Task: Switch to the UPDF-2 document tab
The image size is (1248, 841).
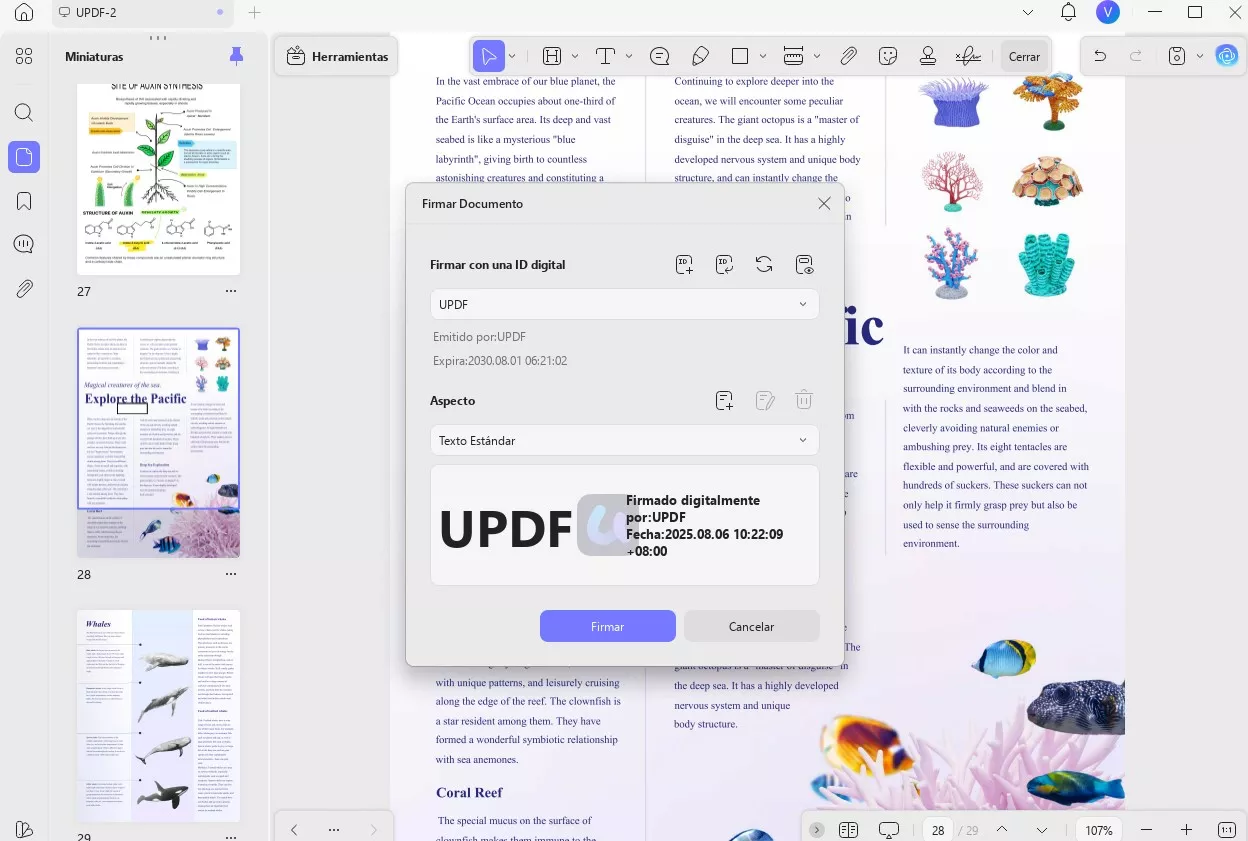Action: coord(140,13)
